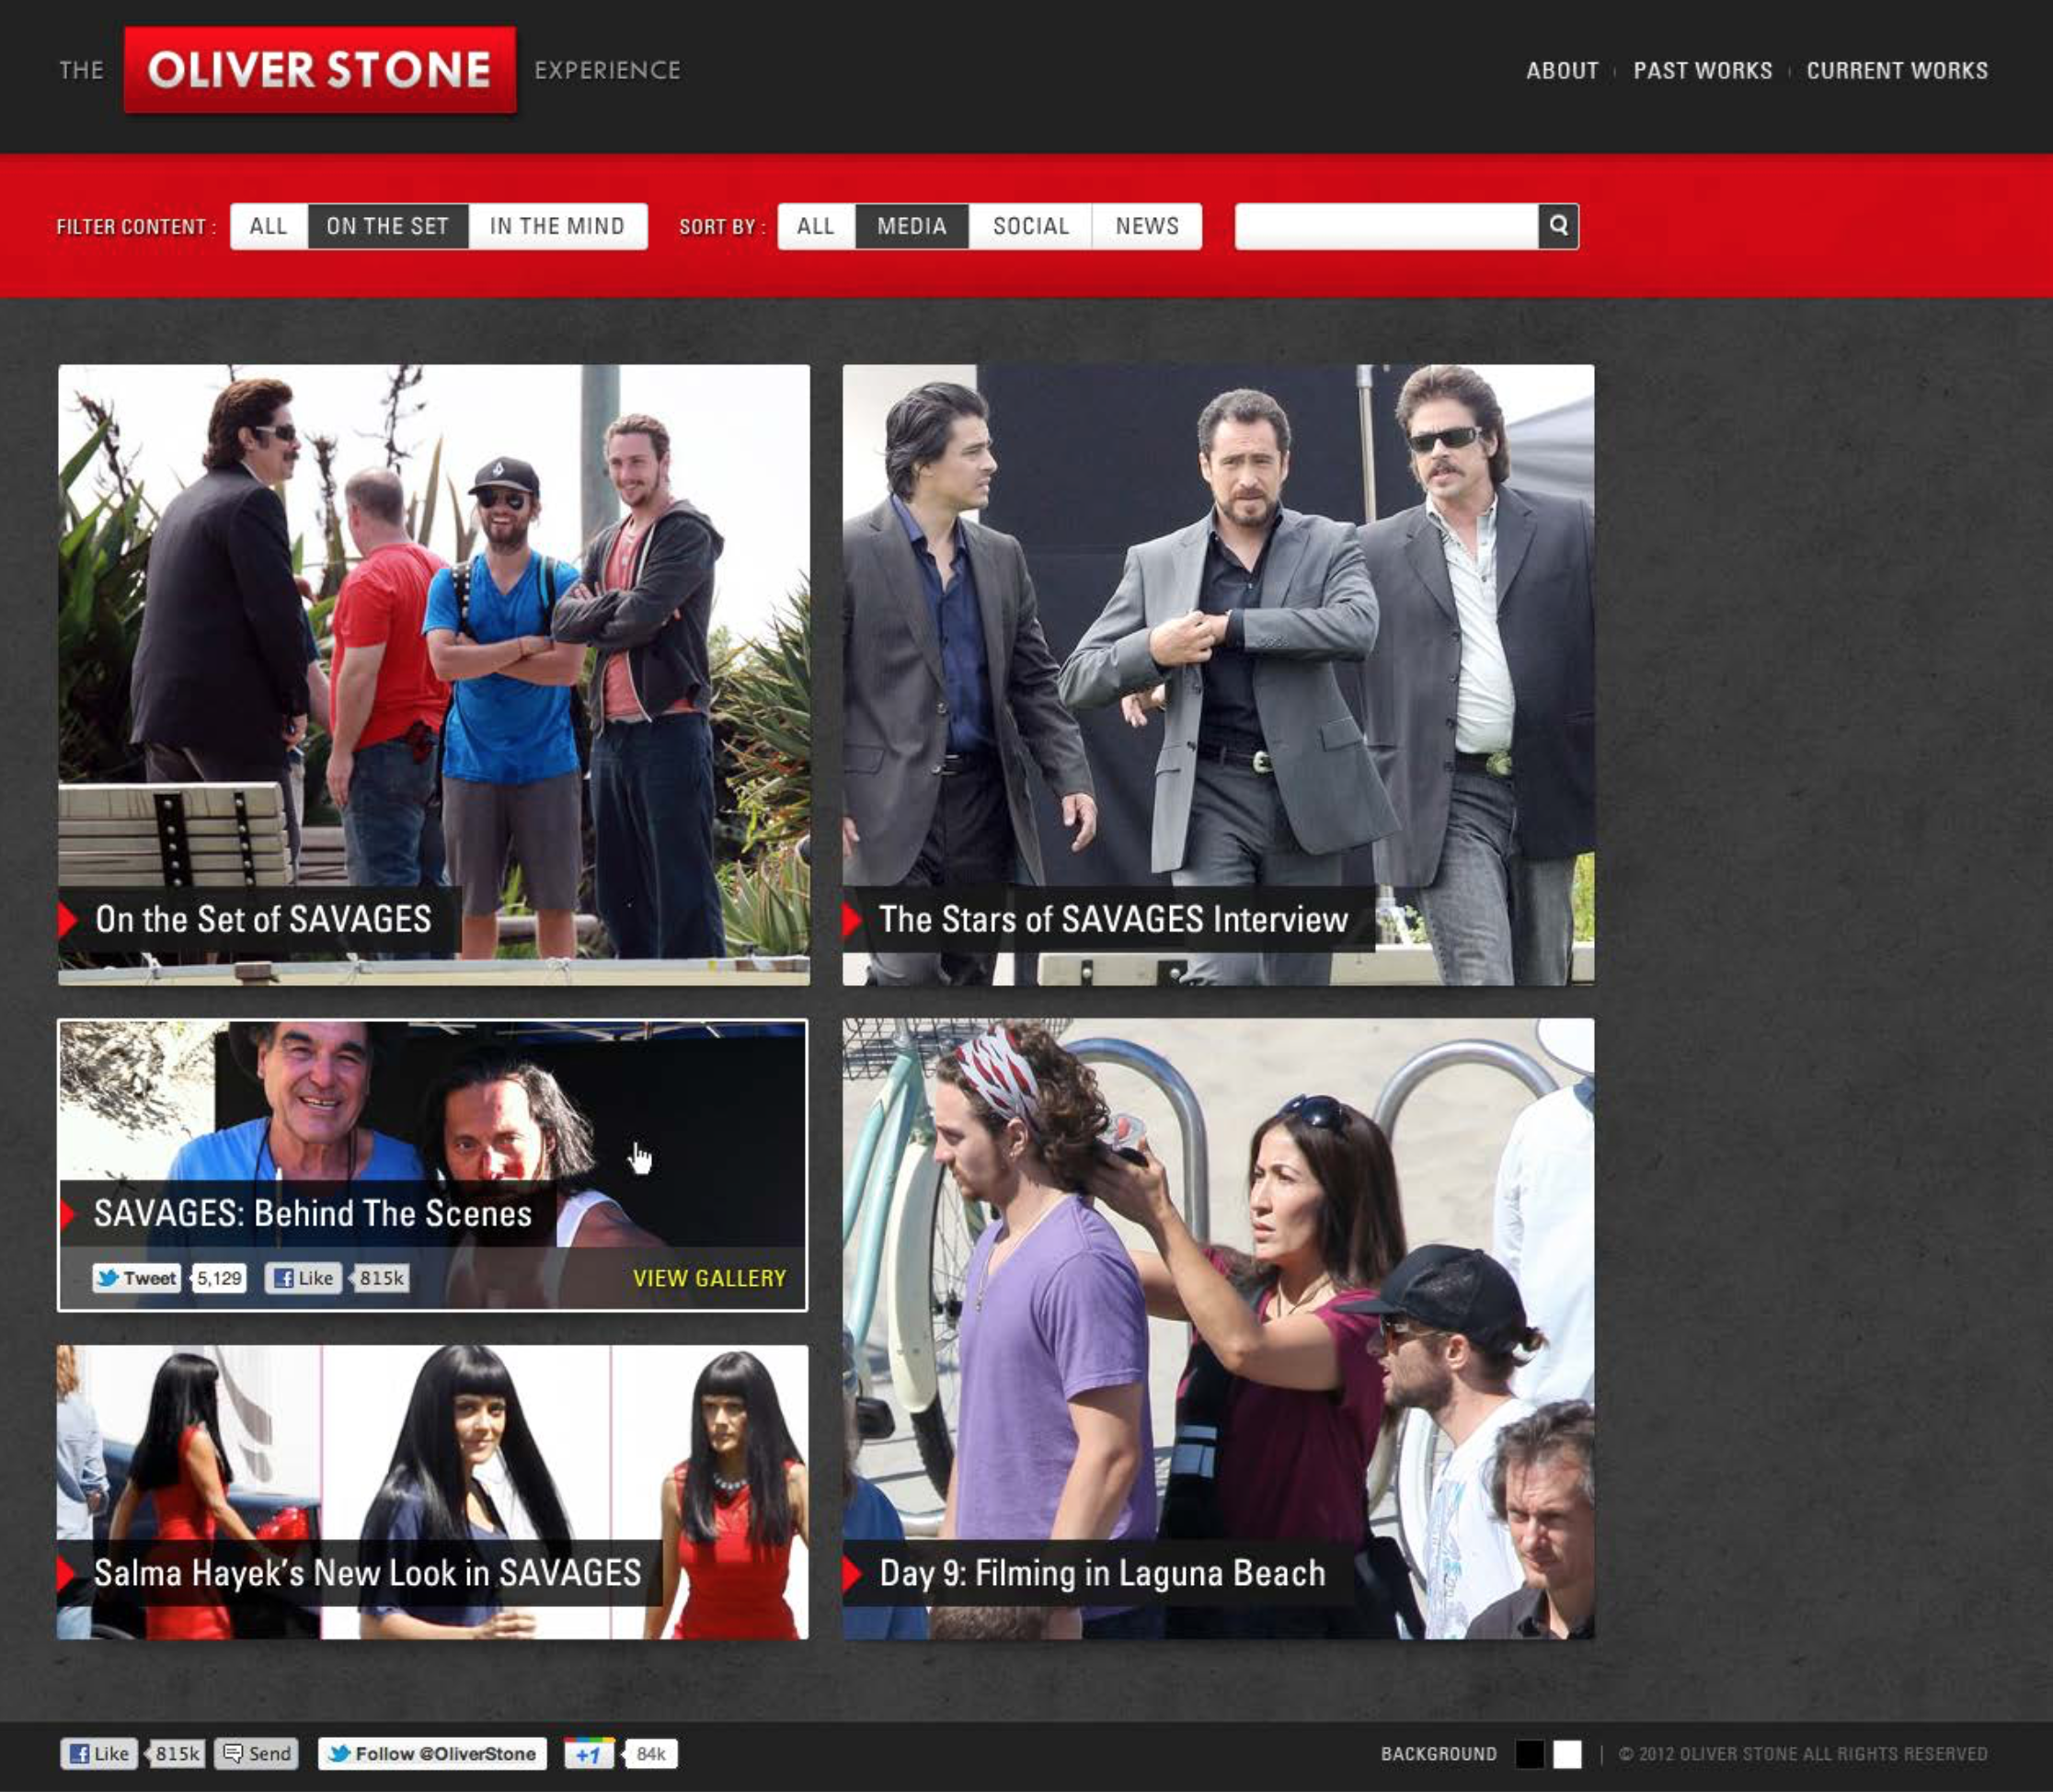The height and width of the screenshot is (1792, 2053).
Task: Click red arrow beside On the Set of SAVAGES
Action: point(68,919)
